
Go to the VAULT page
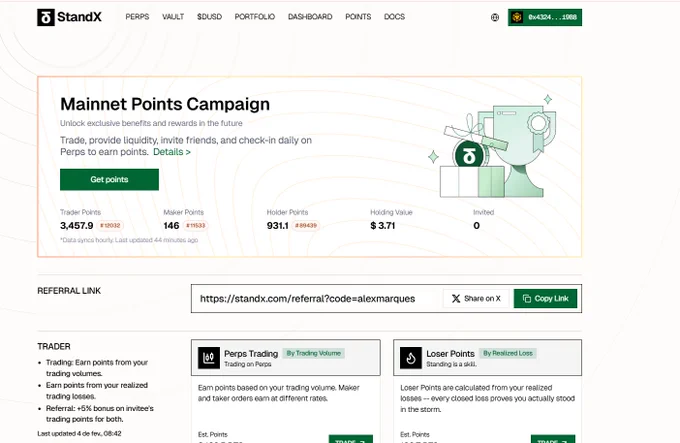pyautogui.click(x=173, y=17)
